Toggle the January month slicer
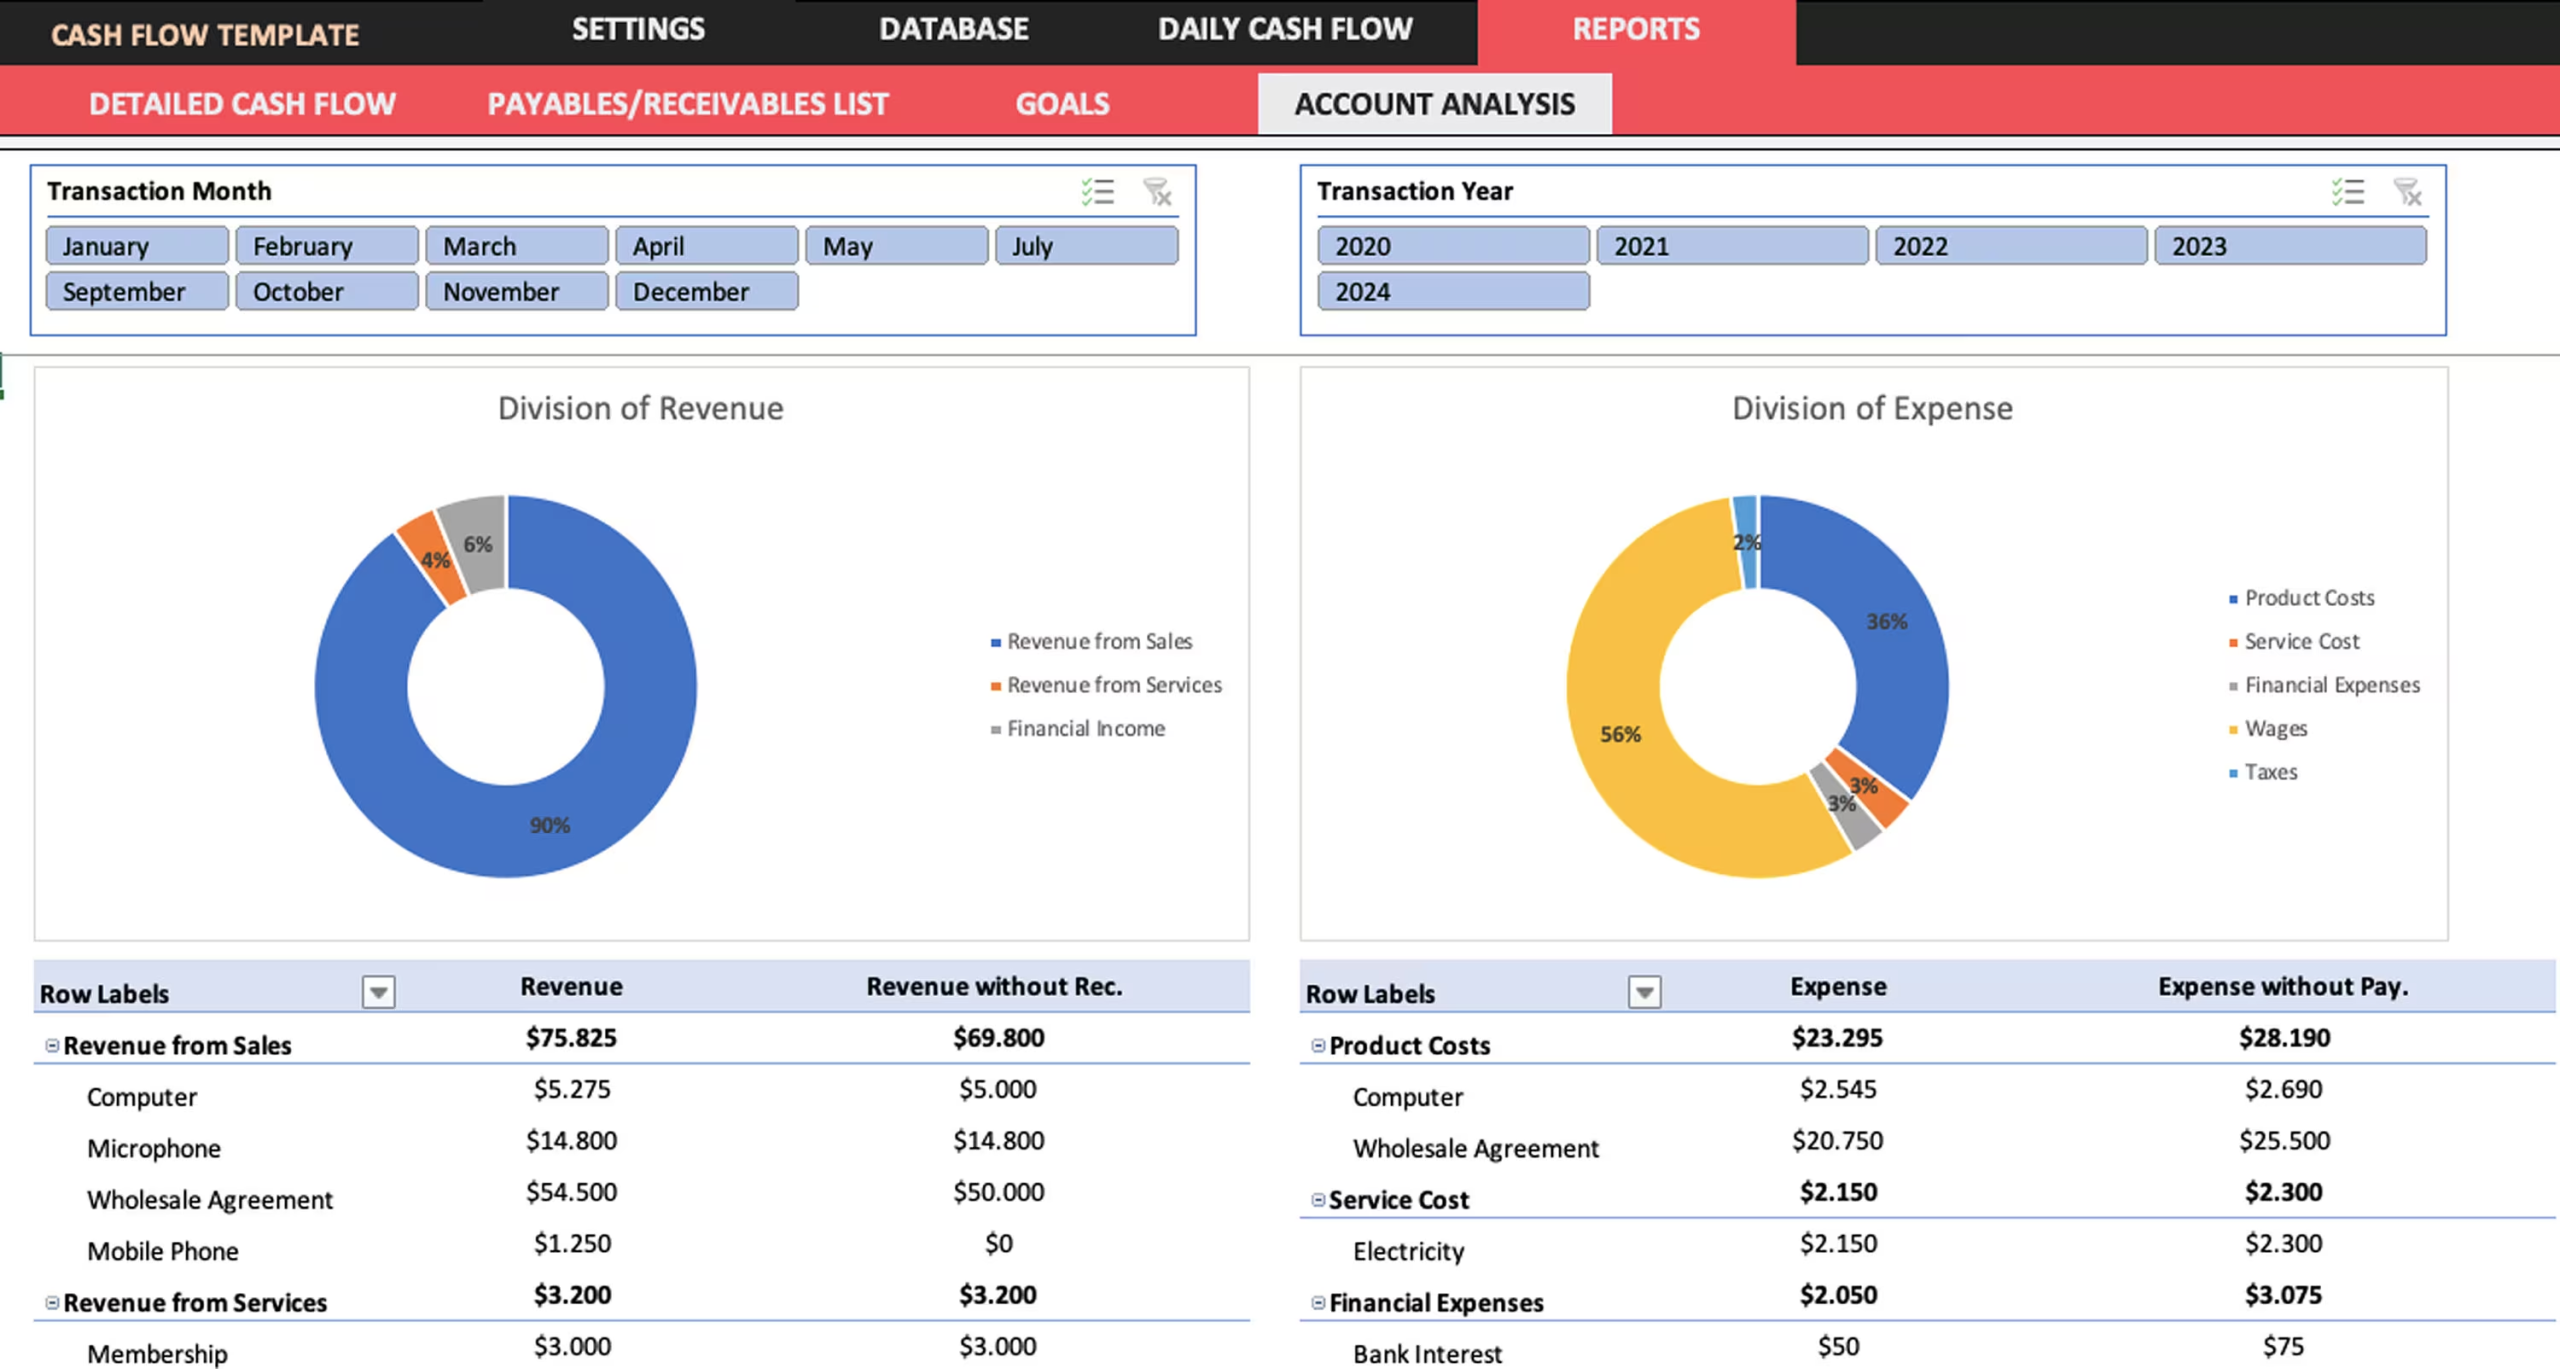Viewport: 2560px width, 1369px height. 137,246
